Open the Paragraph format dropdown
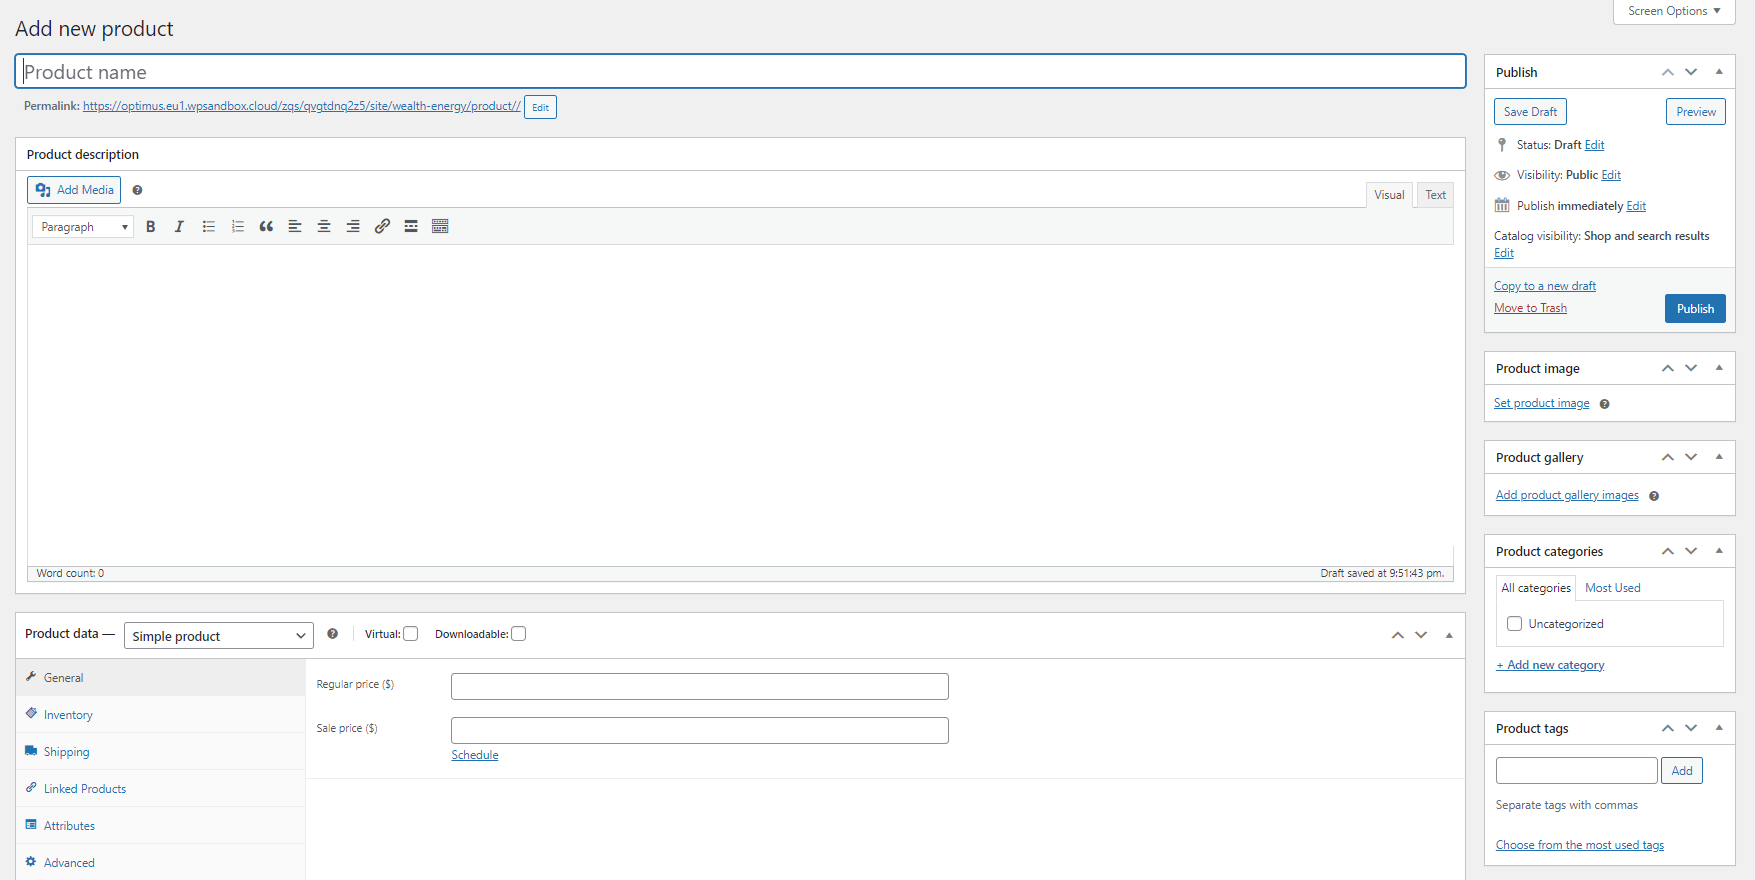The width and height of the screenshot is (1755, 880). point(83,227)
